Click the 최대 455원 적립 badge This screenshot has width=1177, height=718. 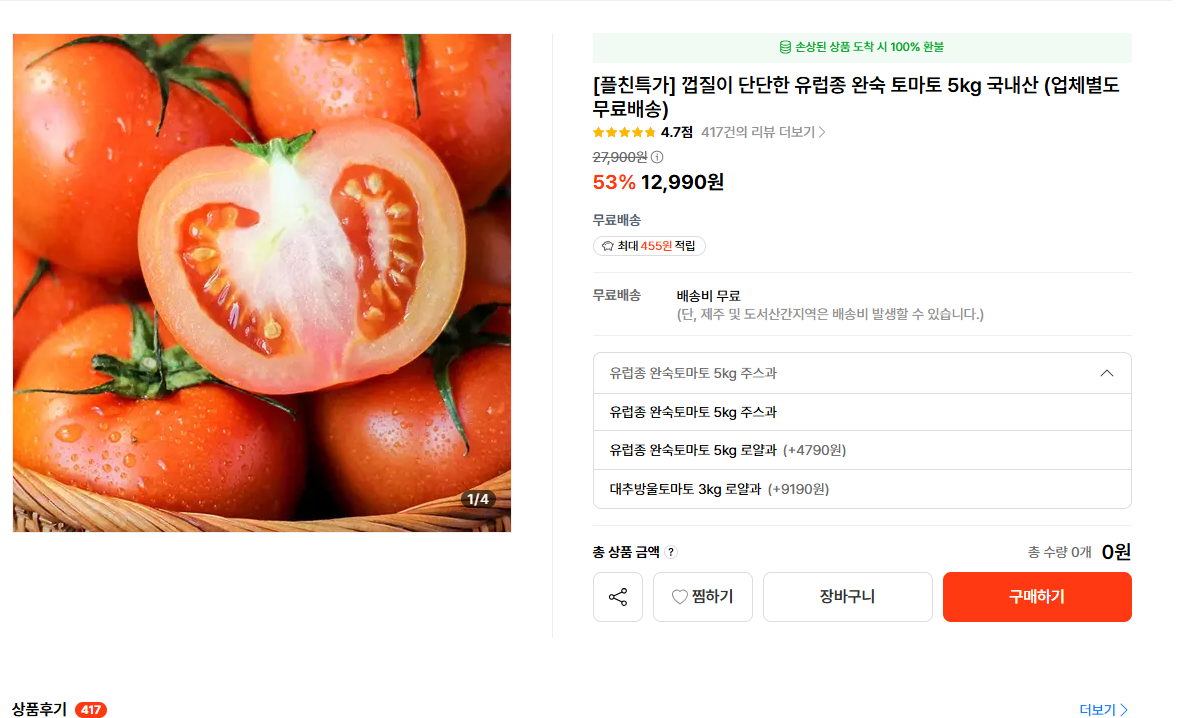[649, 246]
